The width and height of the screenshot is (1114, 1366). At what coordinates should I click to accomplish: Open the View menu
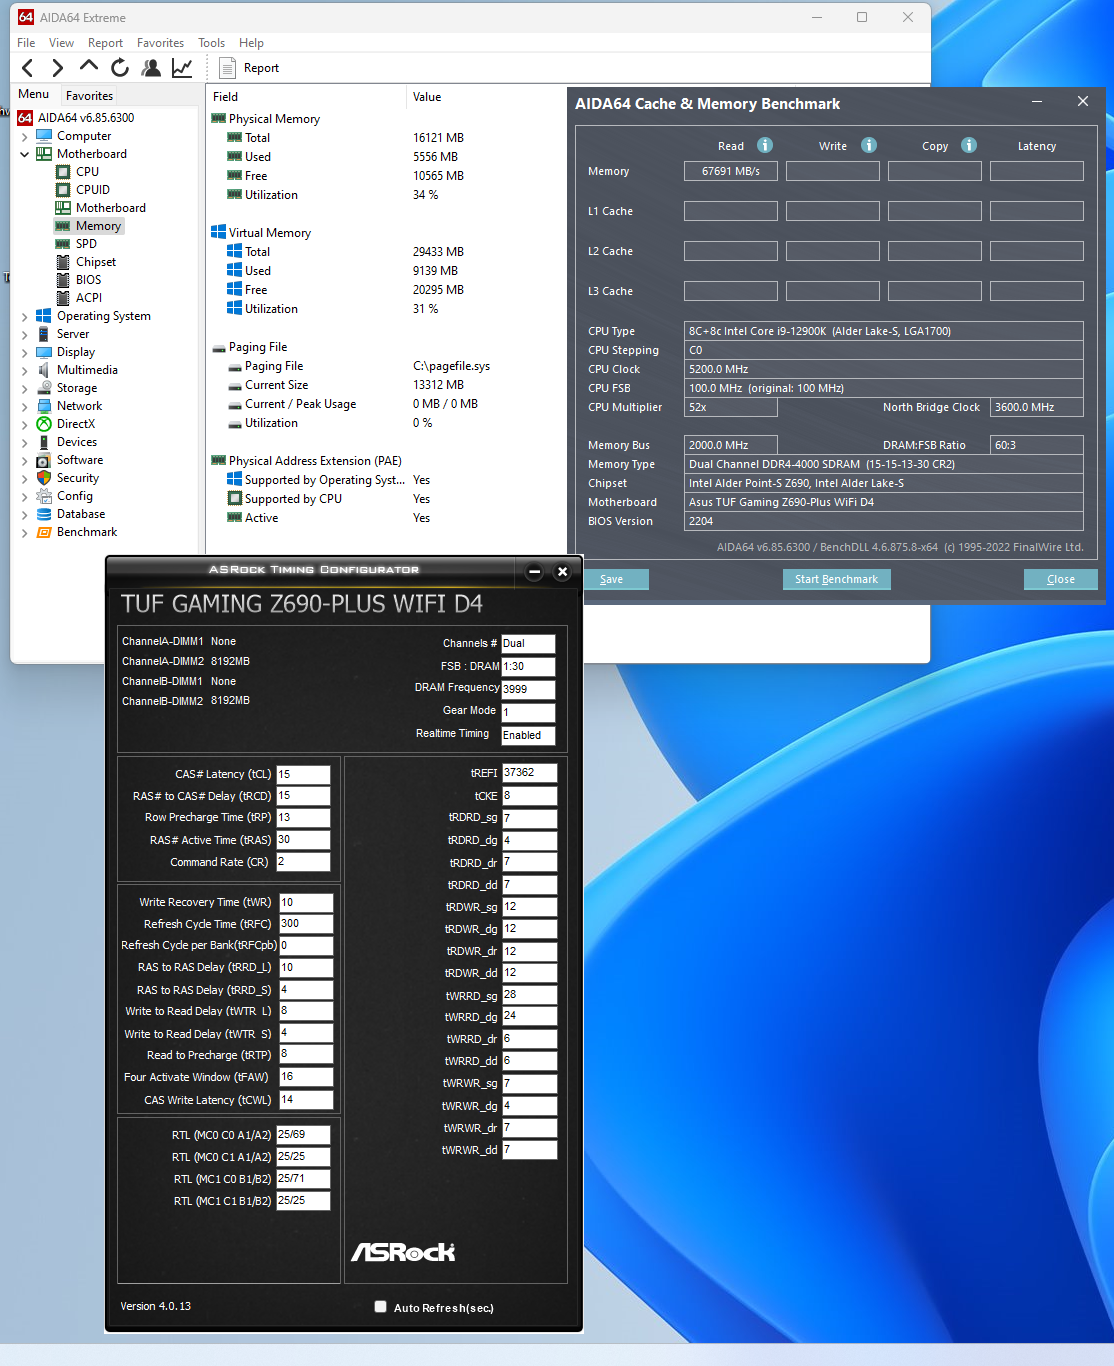(62, 43)
